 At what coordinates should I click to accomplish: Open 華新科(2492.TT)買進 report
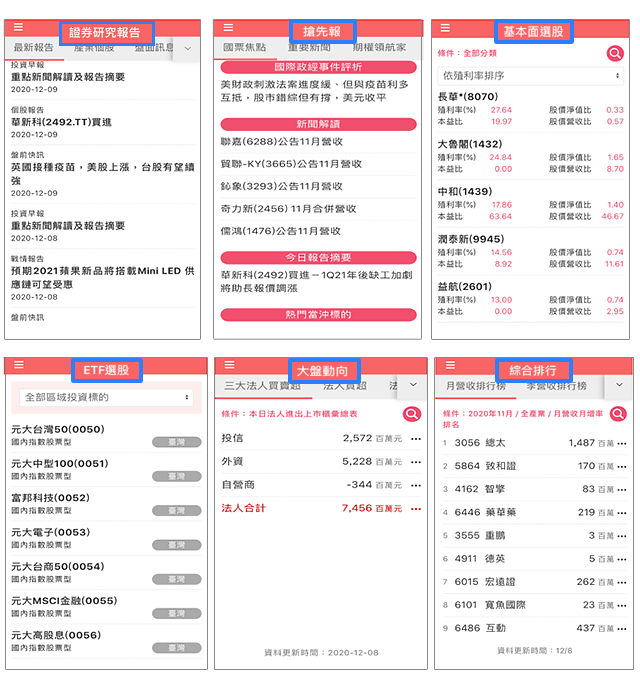[x=62, y=122]
